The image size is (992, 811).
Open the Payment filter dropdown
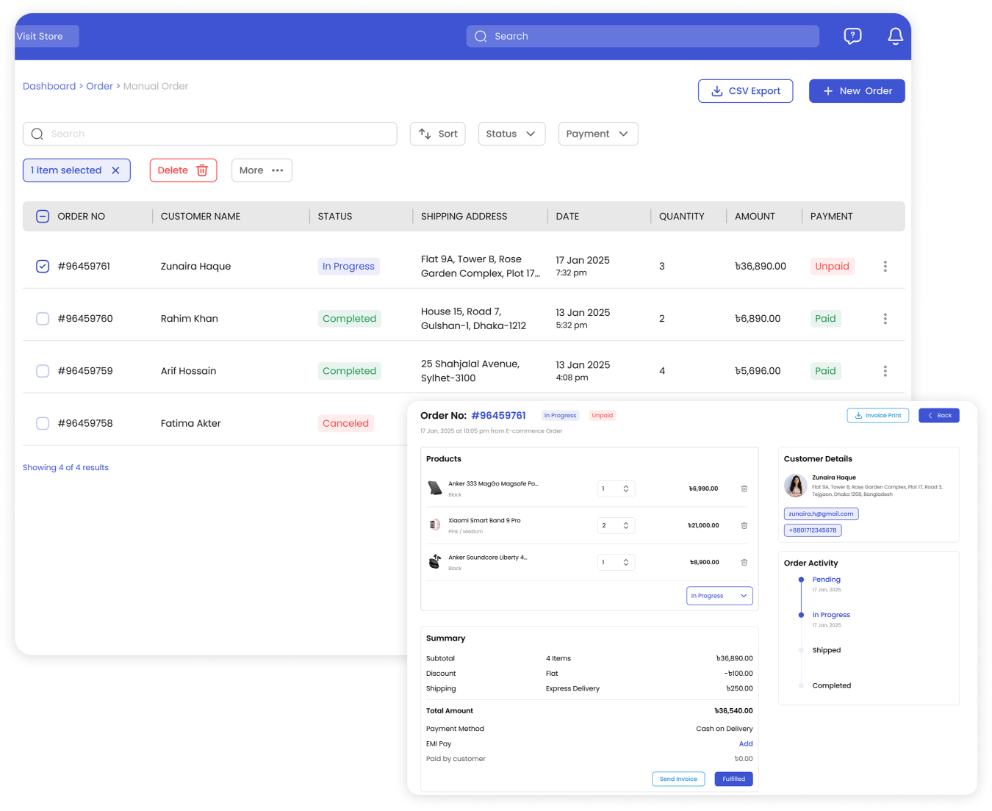click(x=598, y=133)
